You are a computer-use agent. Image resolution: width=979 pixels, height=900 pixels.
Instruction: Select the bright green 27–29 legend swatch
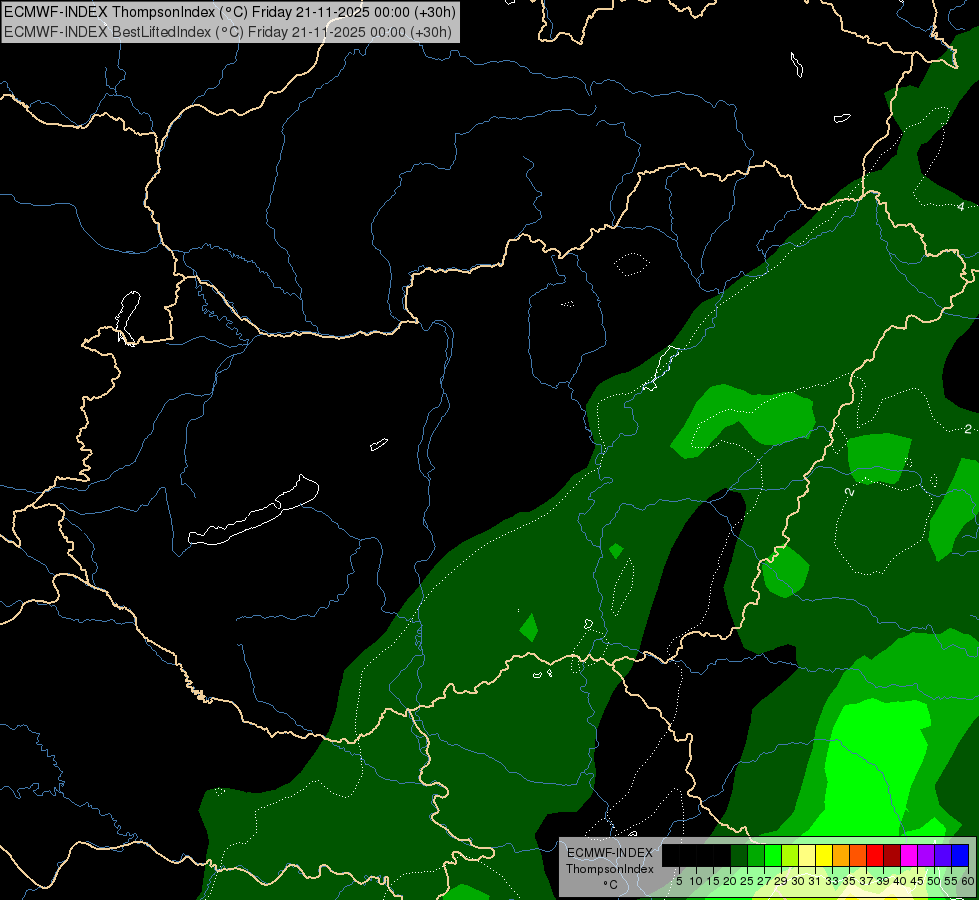point(773,855)
